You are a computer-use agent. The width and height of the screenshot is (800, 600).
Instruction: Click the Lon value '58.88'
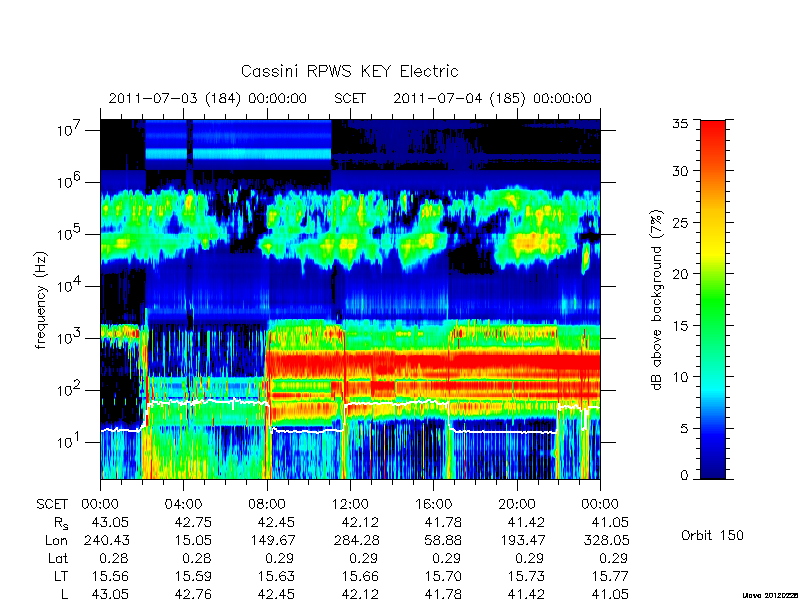(443, 540)
